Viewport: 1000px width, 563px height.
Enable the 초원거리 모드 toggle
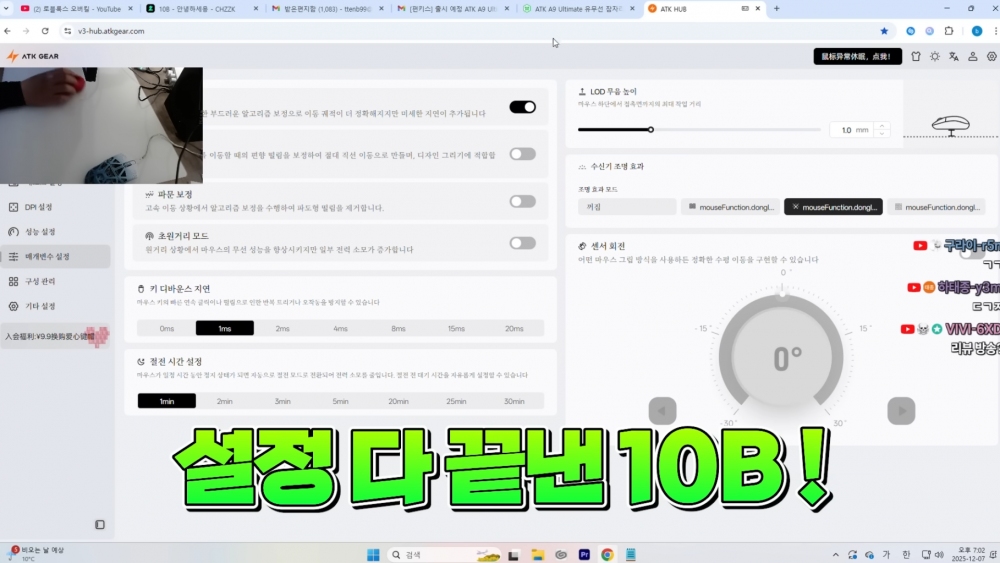pos(522,242)
